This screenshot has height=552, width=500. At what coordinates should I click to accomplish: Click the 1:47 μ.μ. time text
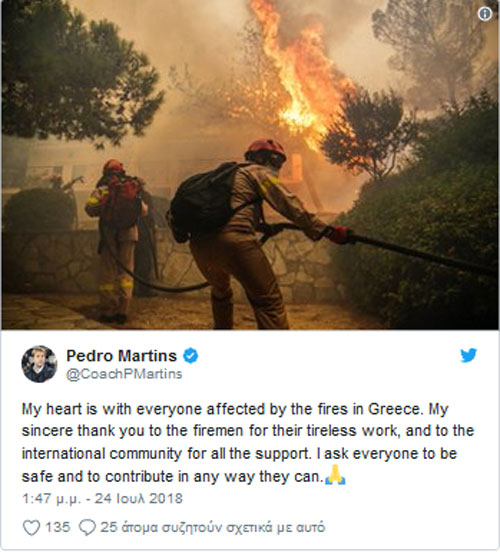[52, 499]
